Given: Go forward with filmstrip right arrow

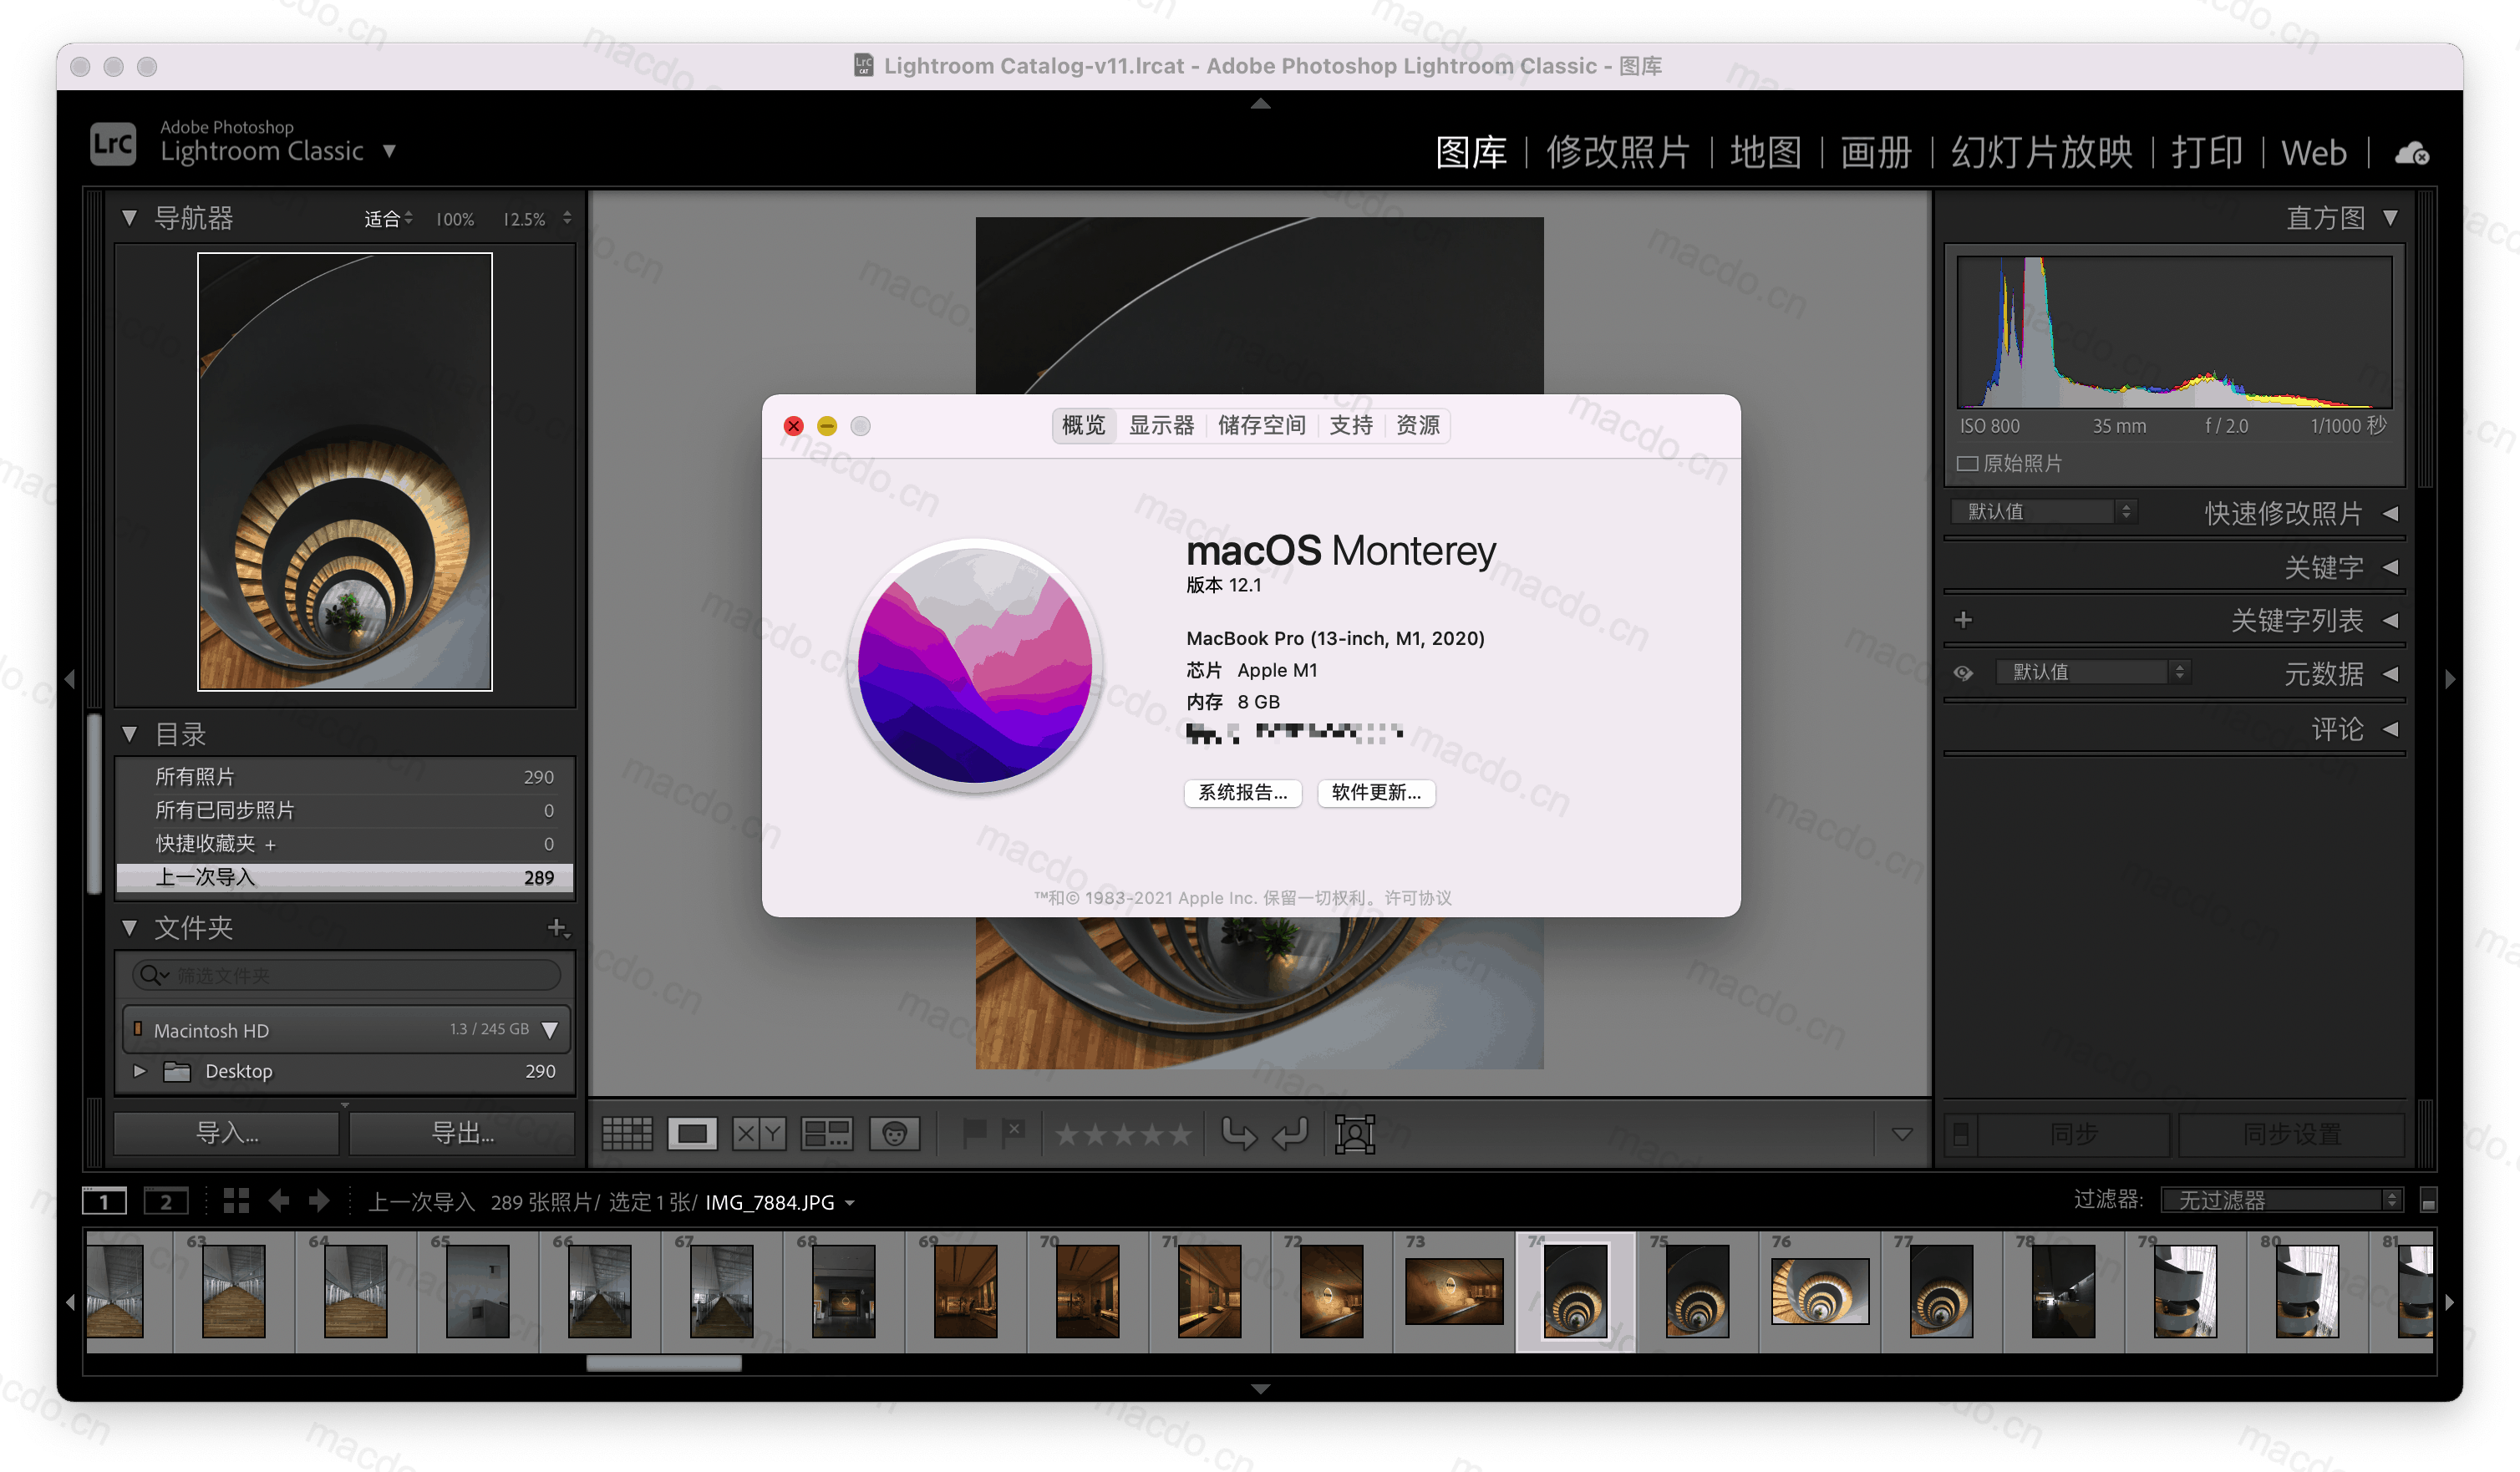Looking at the screenshot, I should click(319, 1201).
